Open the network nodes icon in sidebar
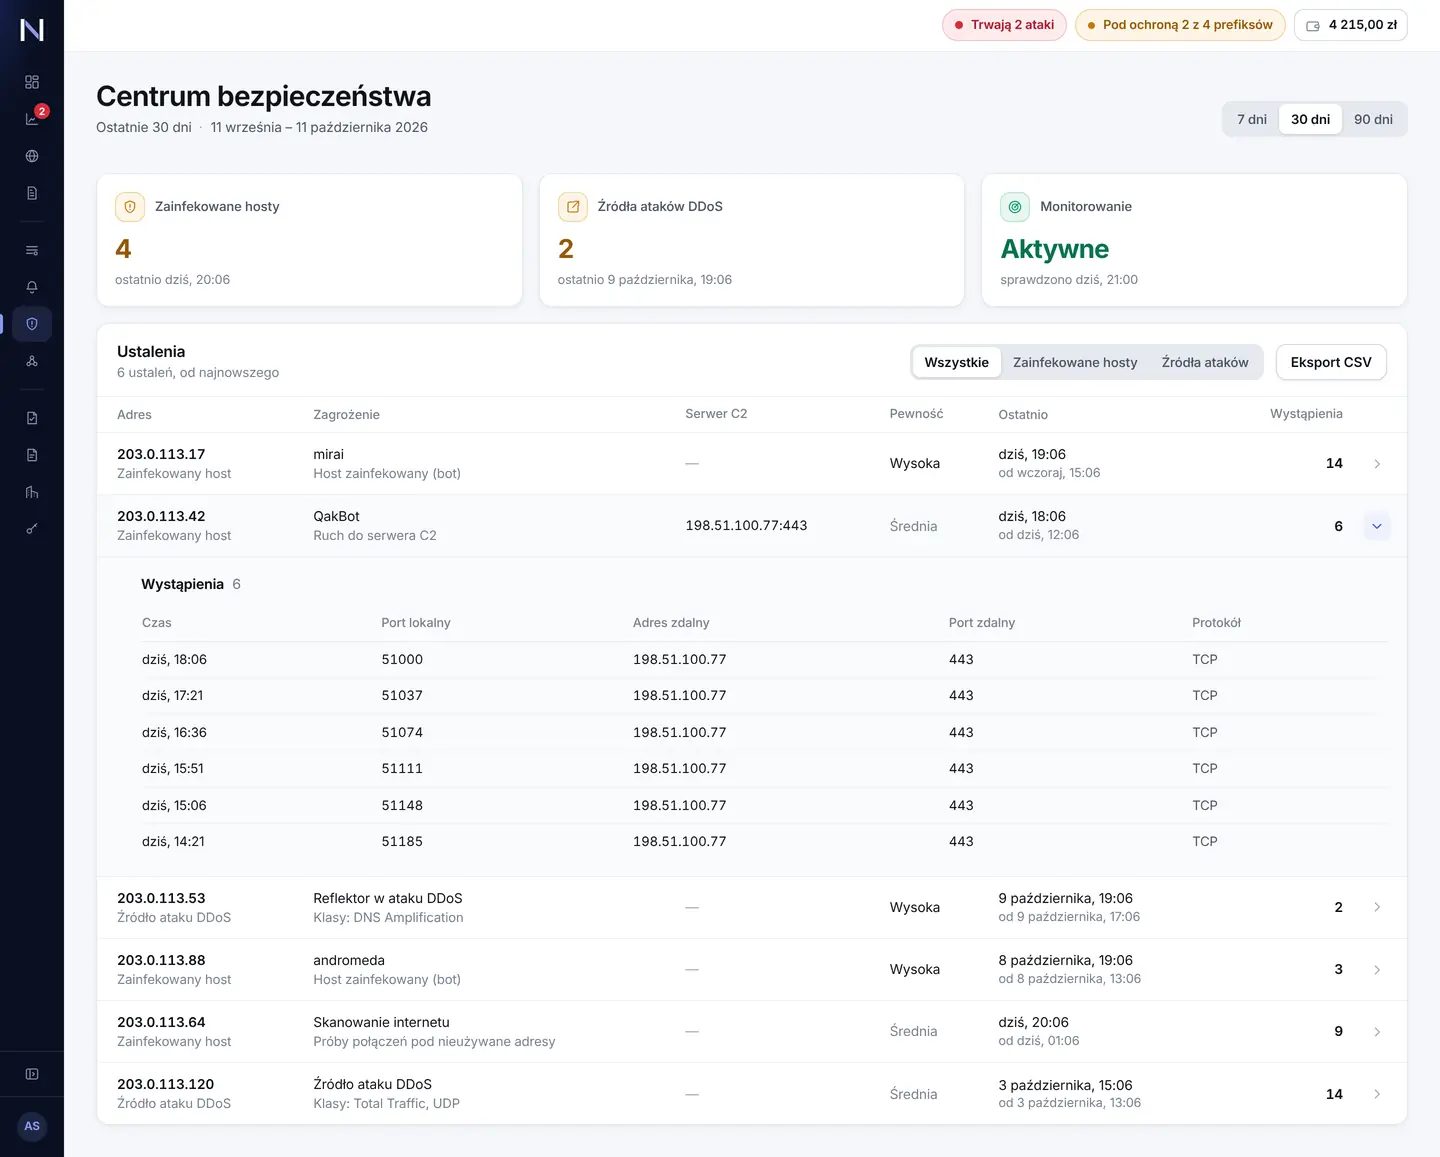The image size is (1440, 1157). [32, 361]
